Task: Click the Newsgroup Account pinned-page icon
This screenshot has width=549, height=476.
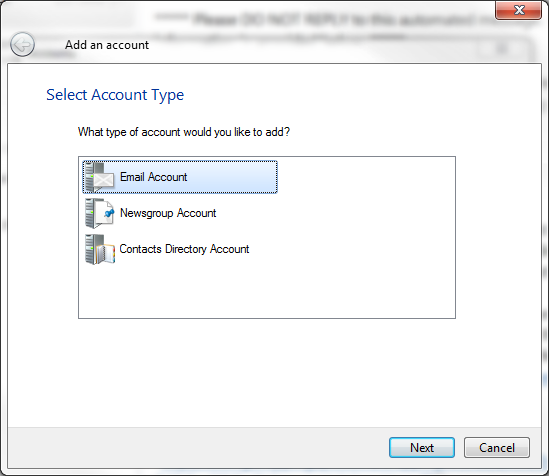Action: [105, 214]
